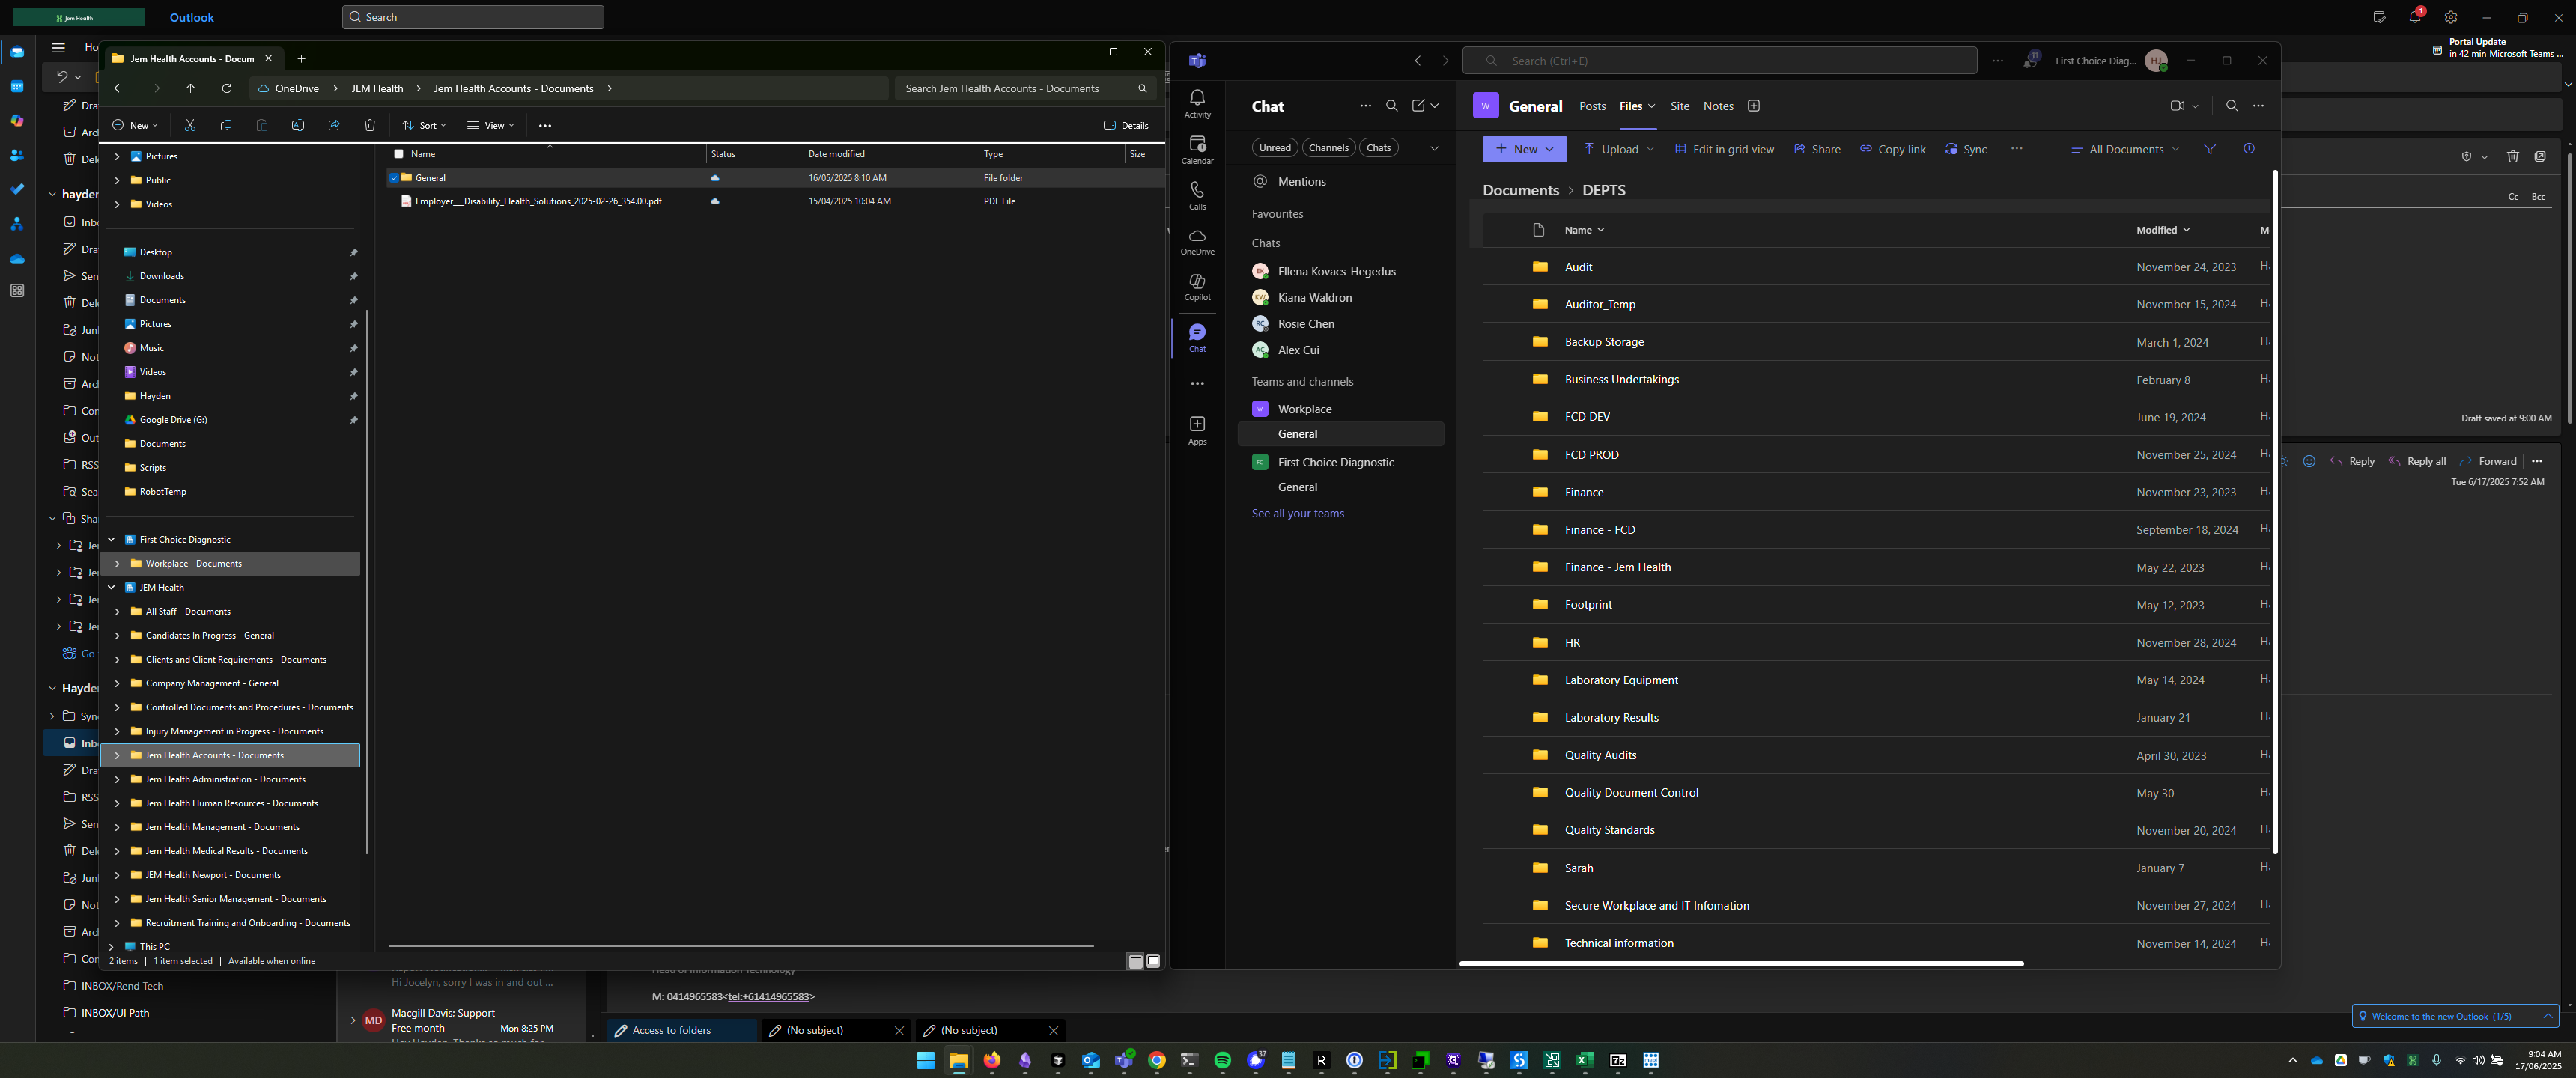Refresh the File Explorer folder view
Viewport: 2576px width, 1078px height.
point(227,88)
